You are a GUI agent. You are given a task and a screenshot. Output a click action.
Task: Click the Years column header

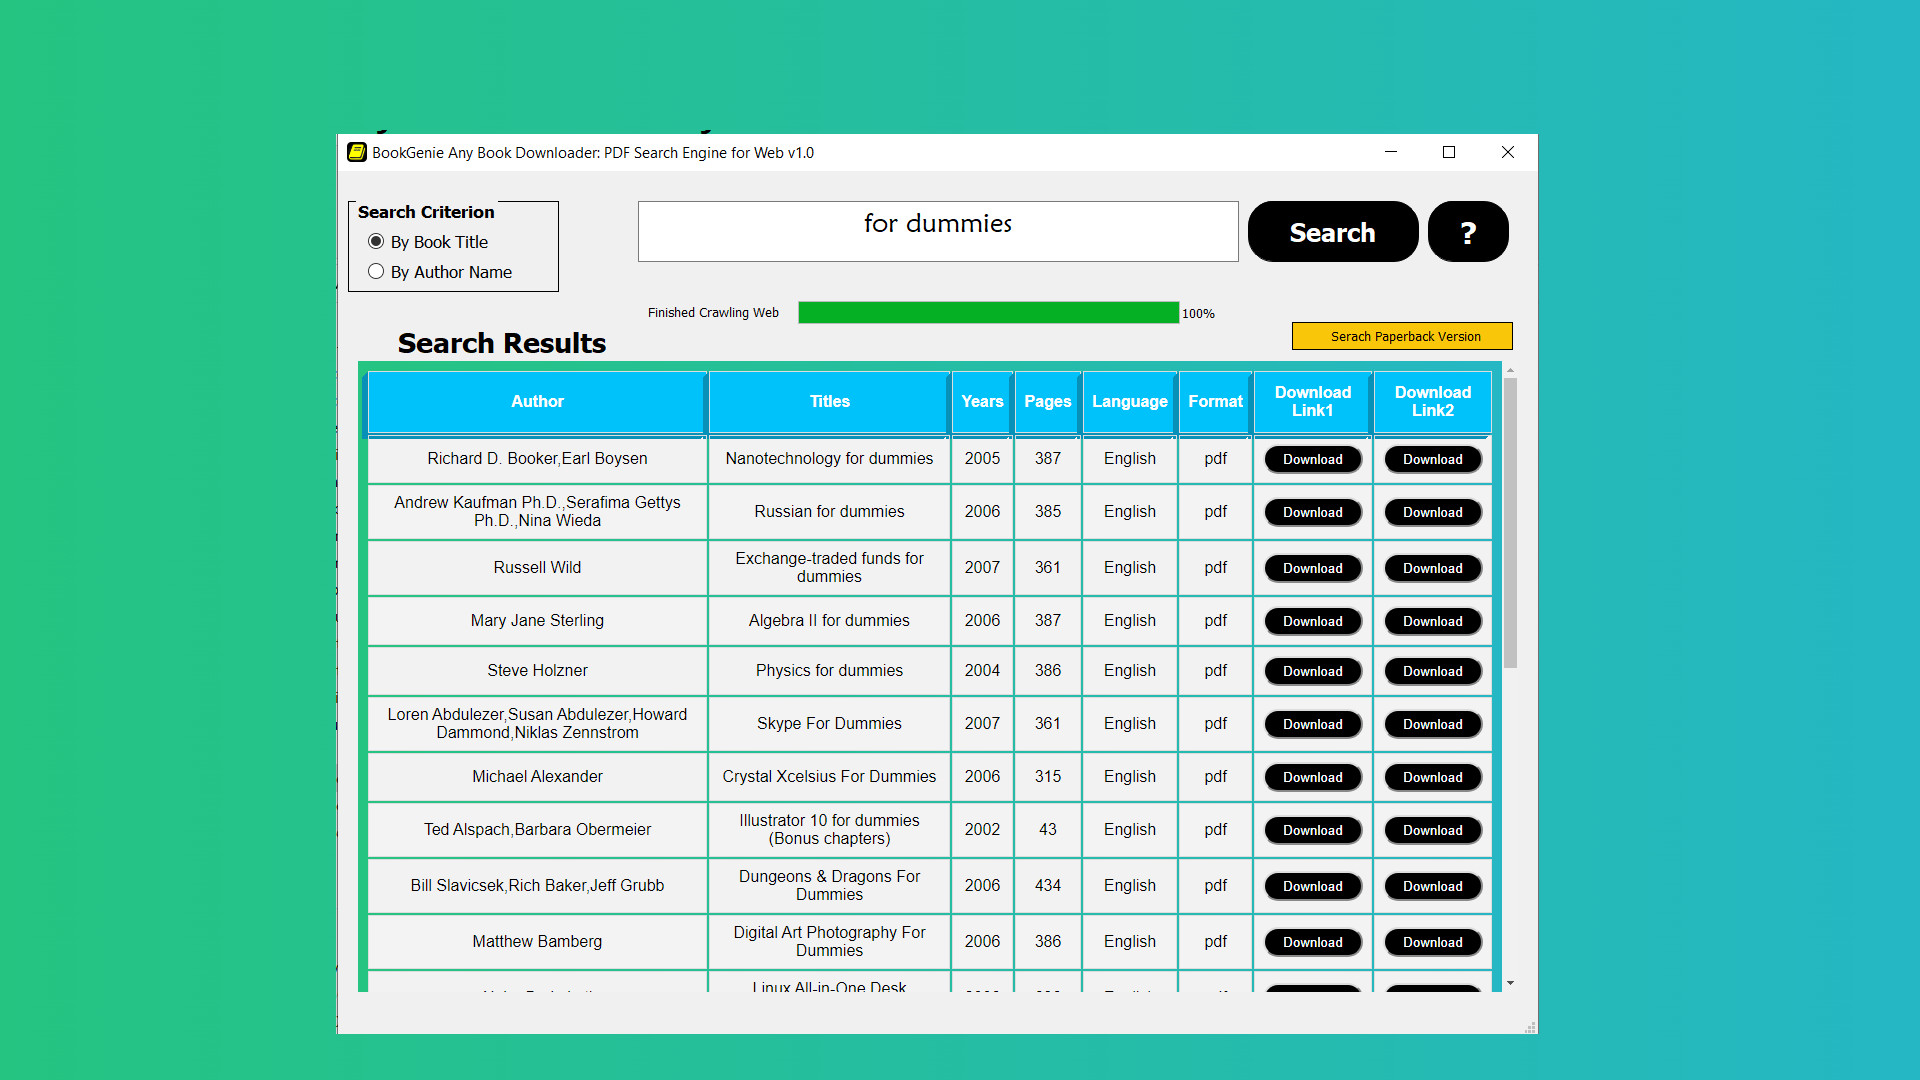[x=981, y=401]
